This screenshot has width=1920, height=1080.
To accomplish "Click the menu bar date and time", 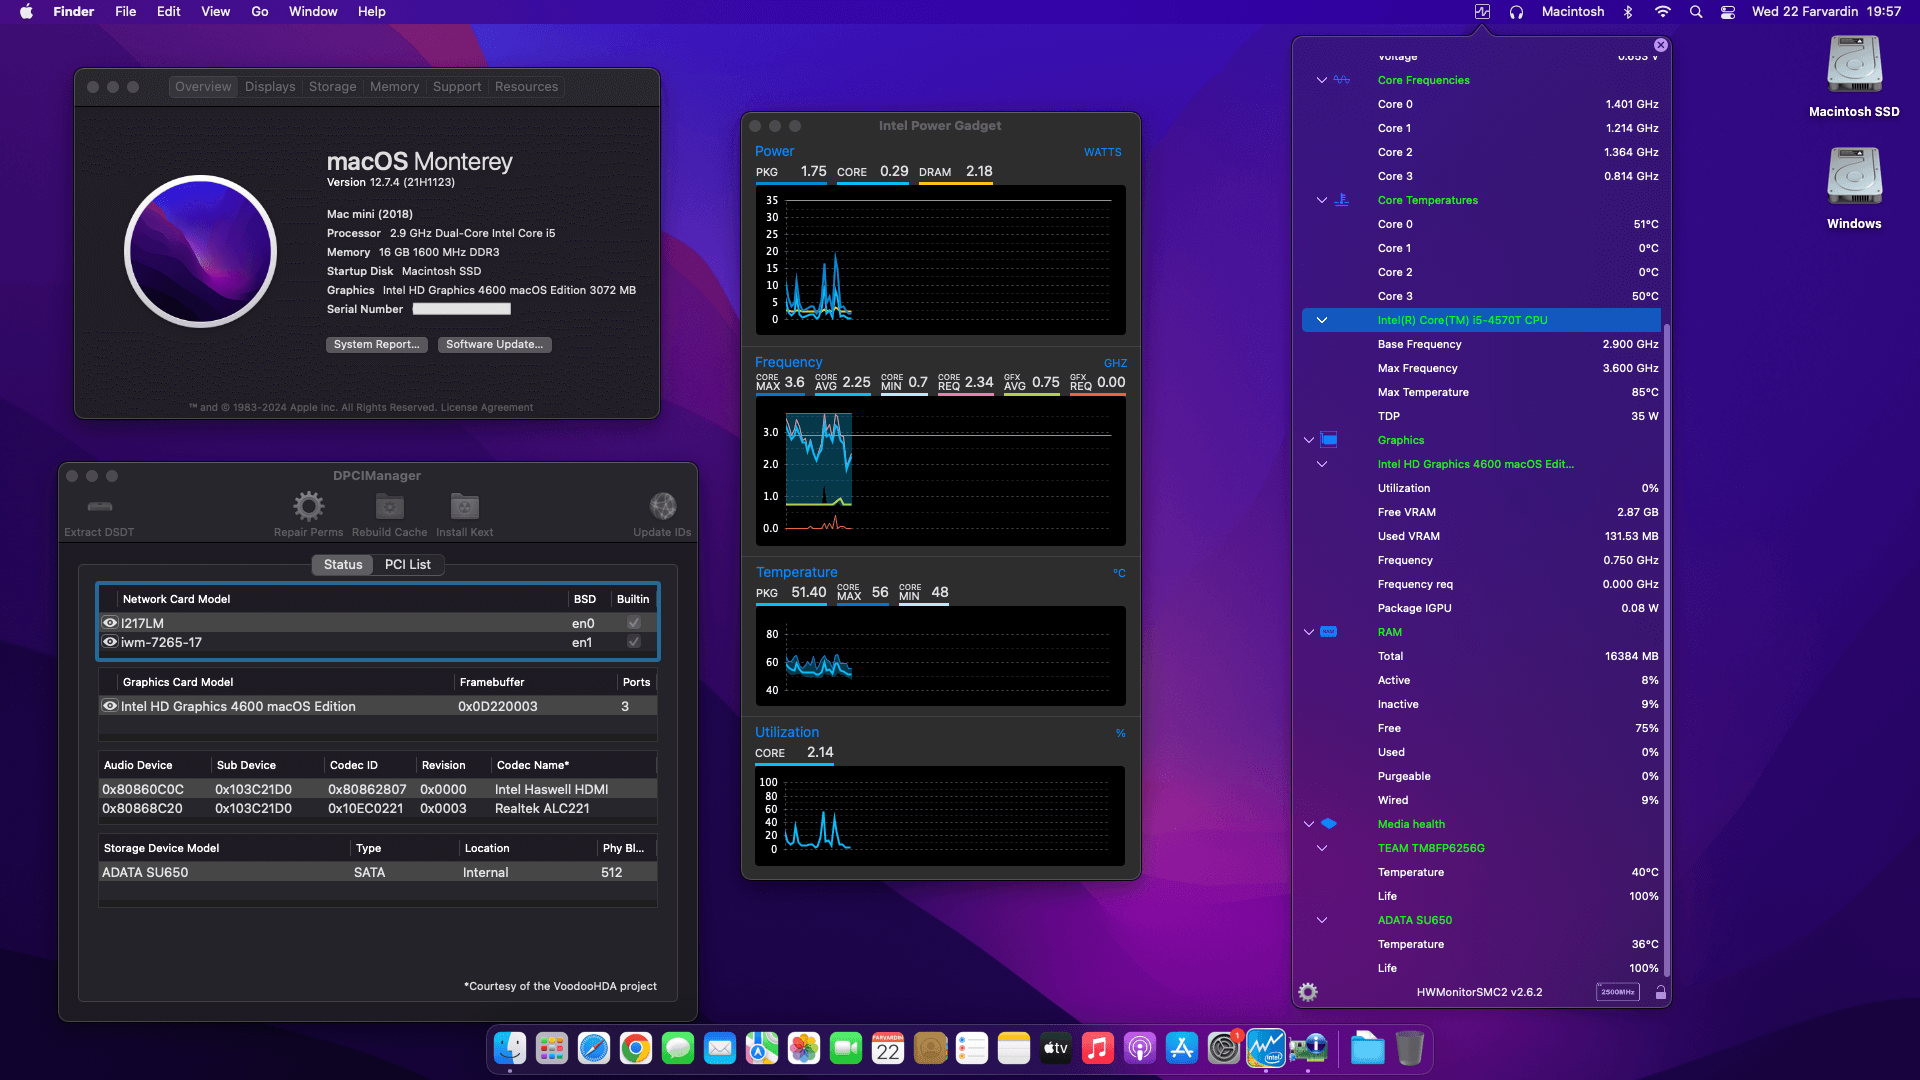I will tap(1826, 12).
